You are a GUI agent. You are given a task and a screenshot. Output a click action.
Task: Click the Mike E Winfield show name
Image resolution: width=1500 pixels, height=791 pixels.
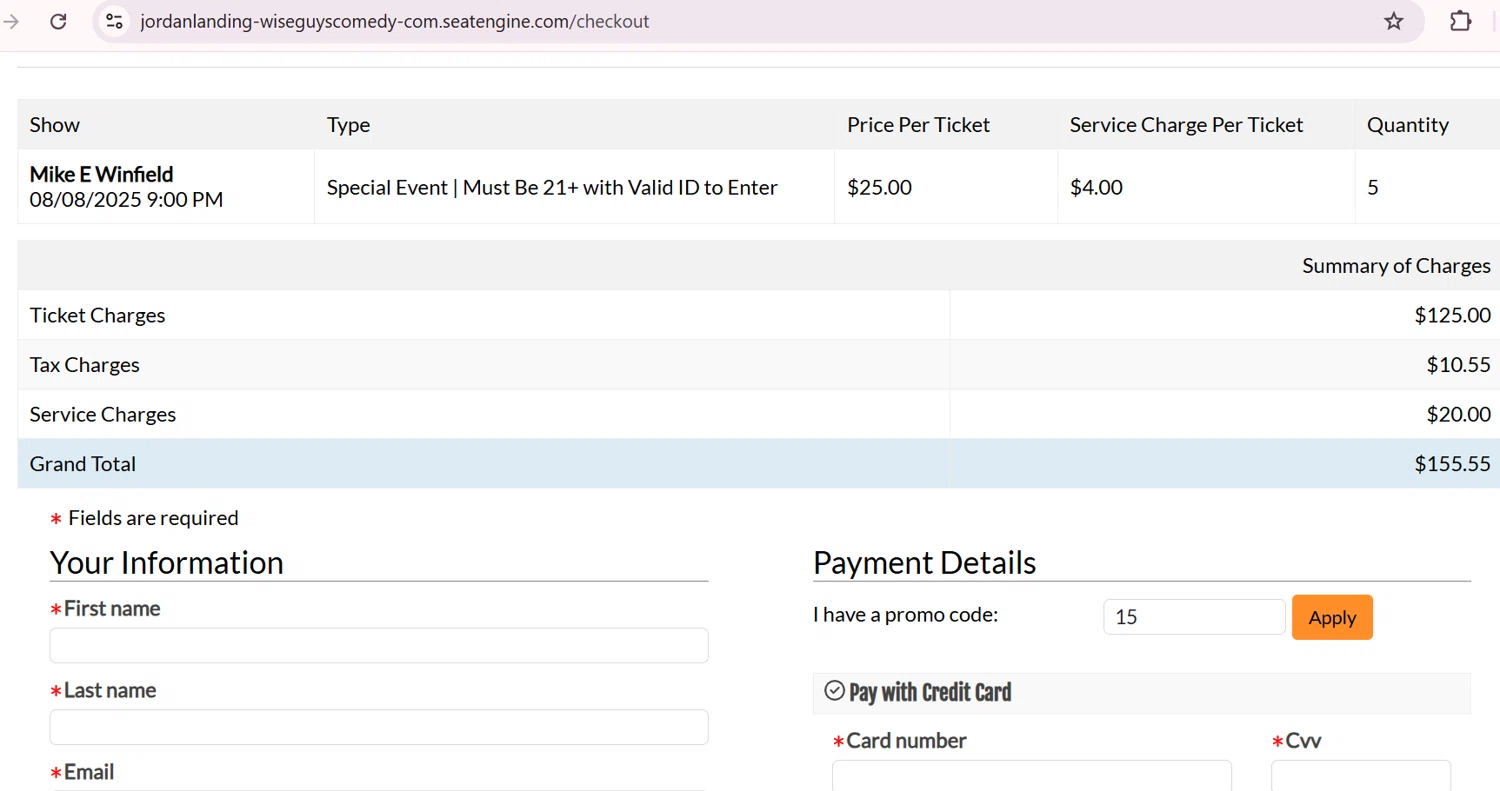[x=101, y=174]
